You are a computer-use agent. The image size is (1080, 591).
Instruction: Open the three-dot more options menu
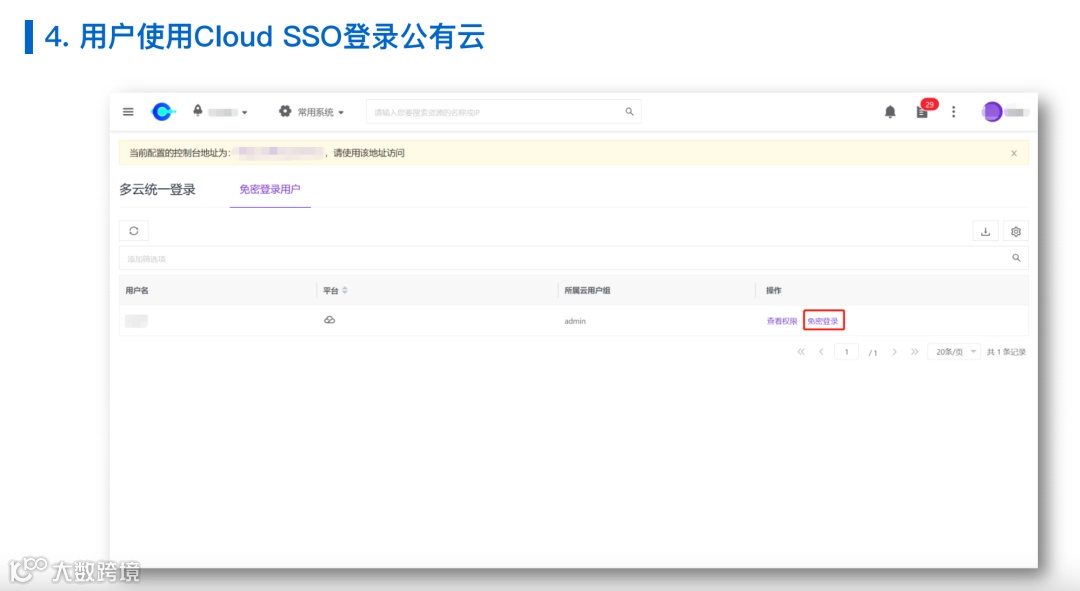953,112
